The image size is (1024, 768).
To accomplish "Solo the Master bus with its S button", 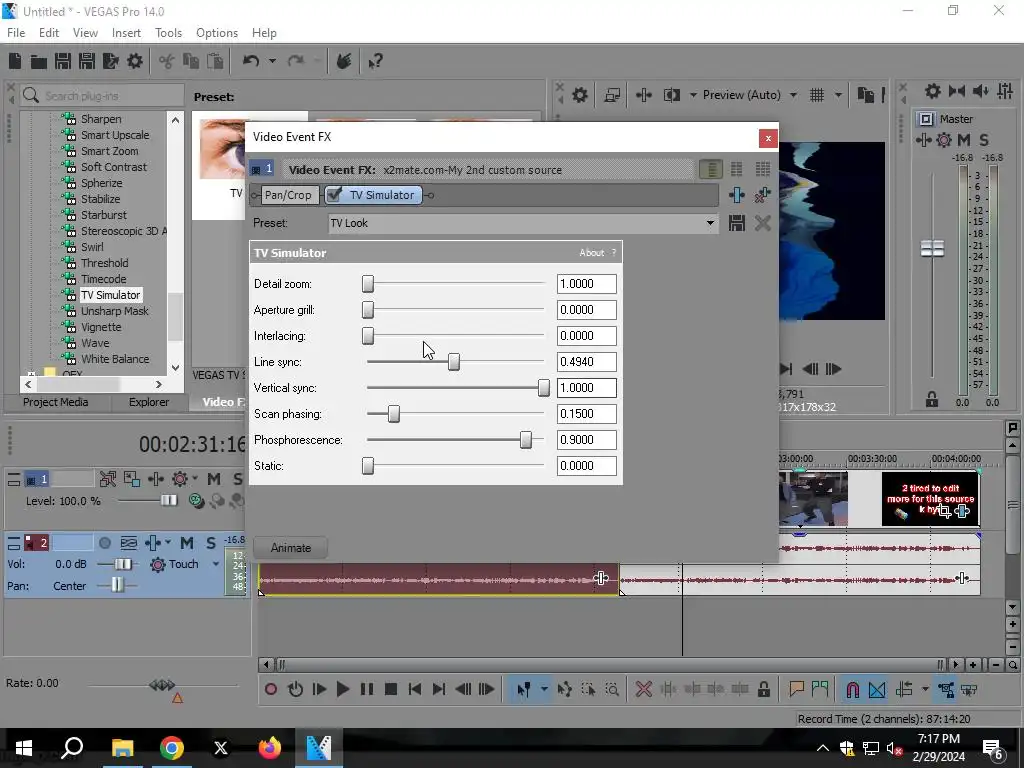I will 984,140.
